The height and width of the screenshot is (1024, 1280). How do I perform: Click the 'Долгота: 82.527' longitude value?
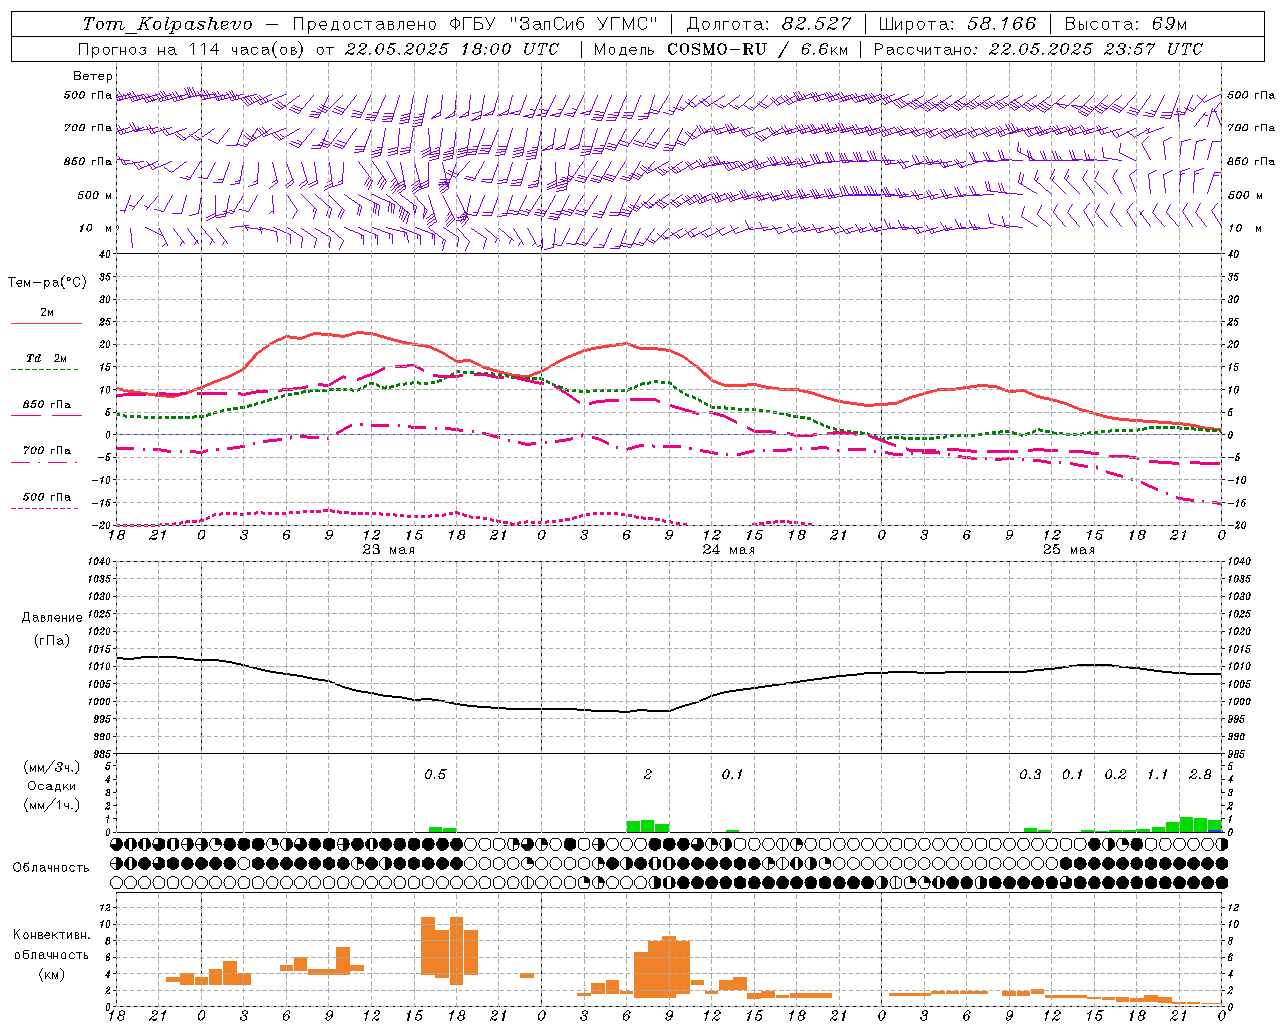pos(770,24)
